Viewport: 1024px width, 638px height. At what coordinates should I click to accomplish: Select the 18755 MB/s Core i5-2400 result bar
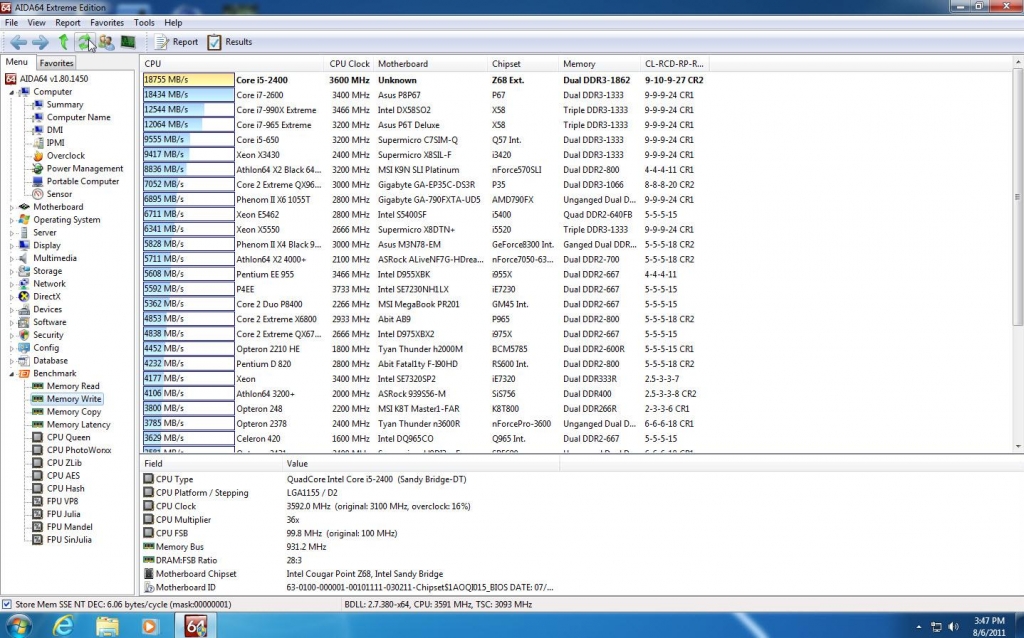[187, 80]
